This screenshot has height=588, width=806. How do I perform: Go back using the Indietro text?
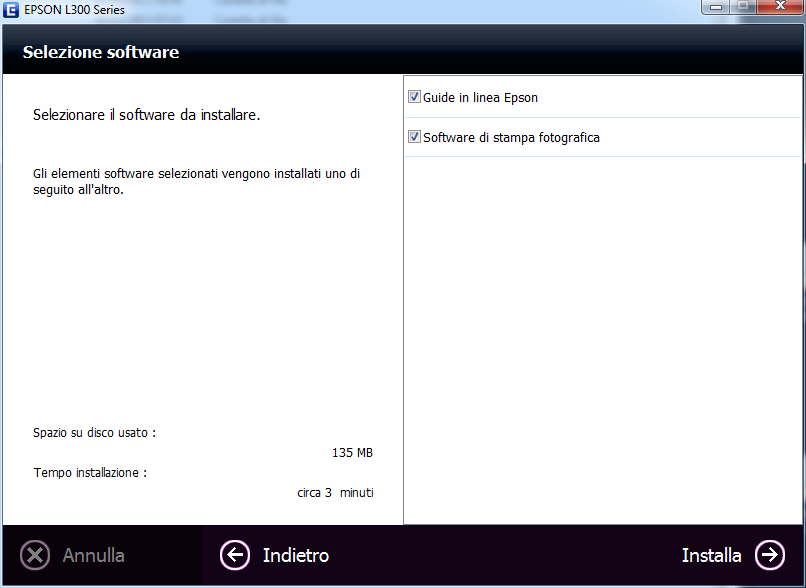point(295,555)
